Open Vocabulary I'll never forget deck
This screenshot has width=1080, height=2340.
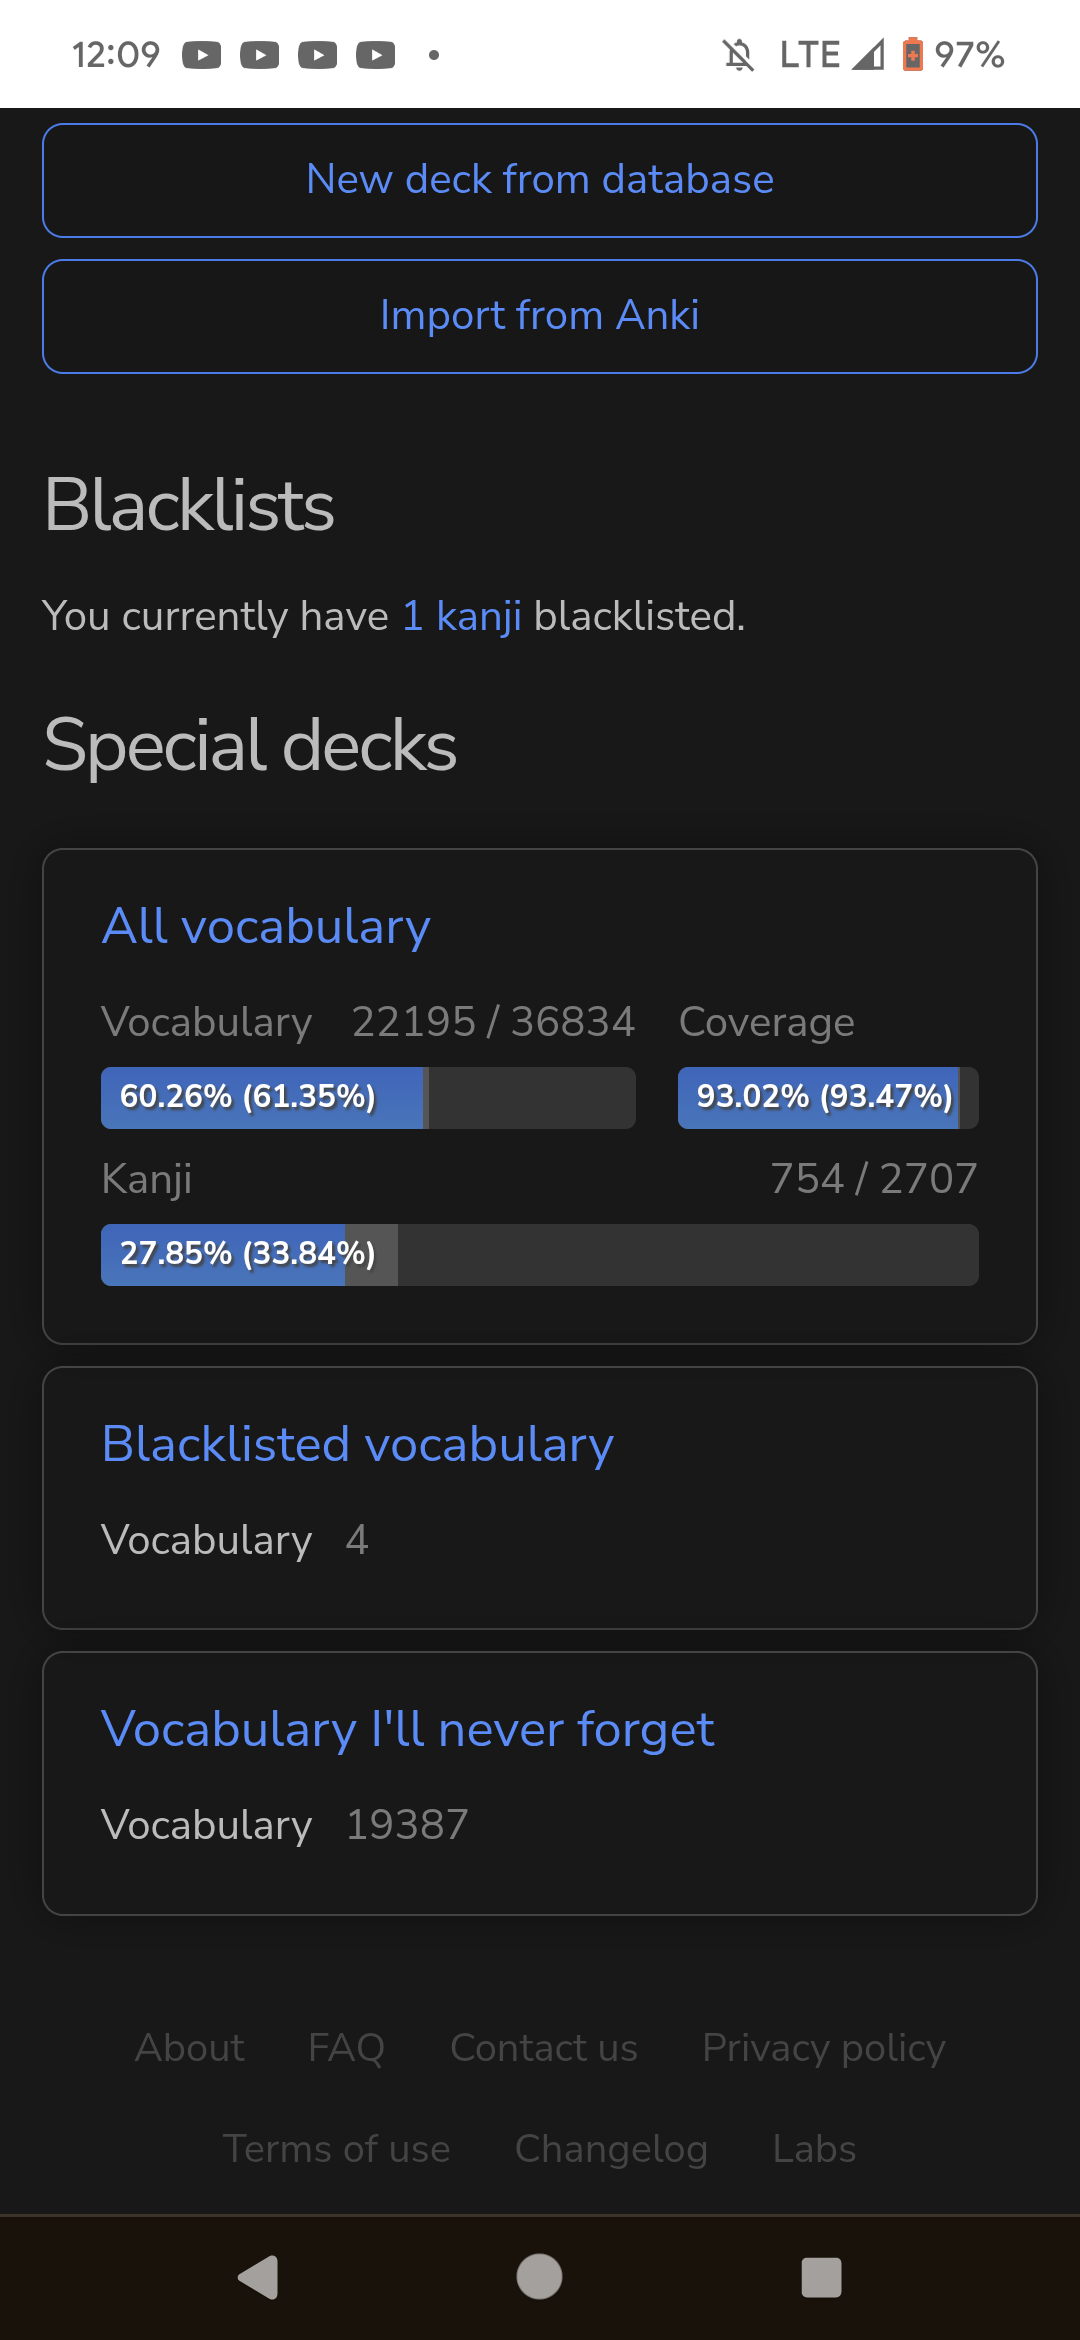point(407,1729)
